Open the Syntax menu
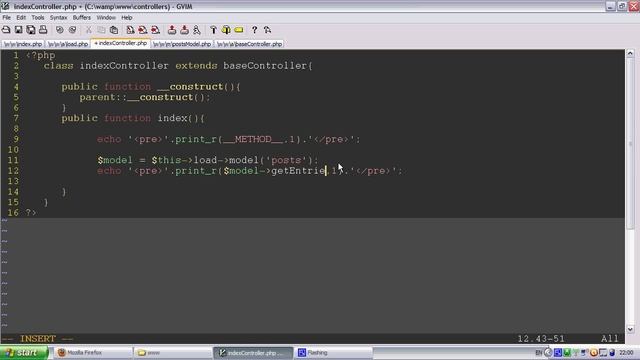 tap(58, 18)
